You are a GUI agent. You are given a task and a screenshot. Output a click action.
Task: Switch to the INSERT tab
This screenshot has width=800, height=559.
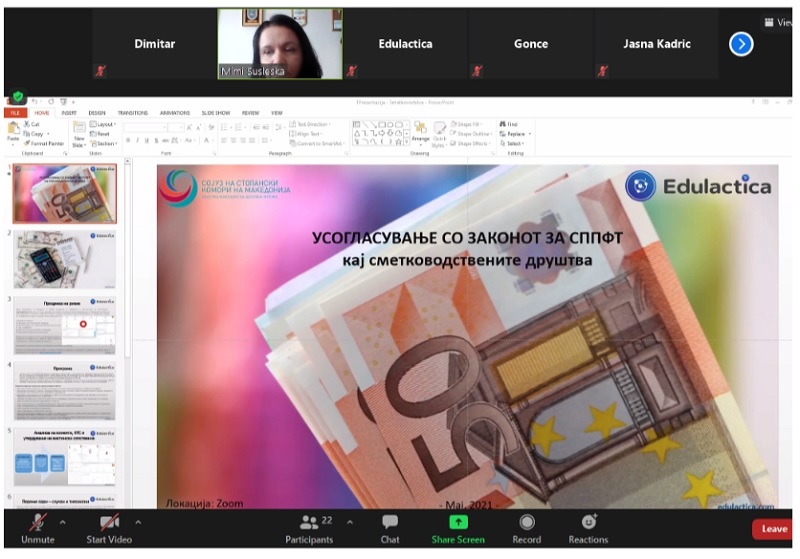point(69,113)
